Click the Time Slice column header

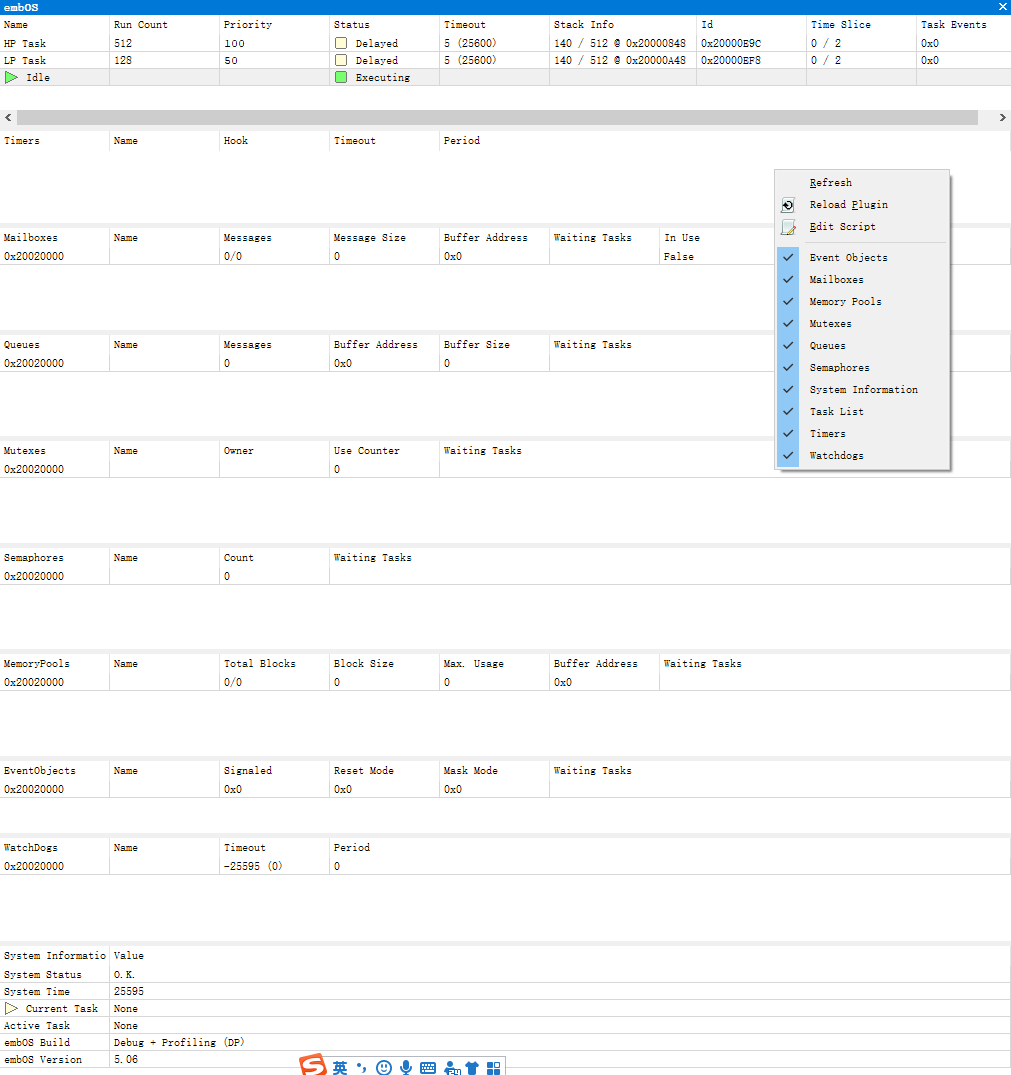(x=840, y=25)
